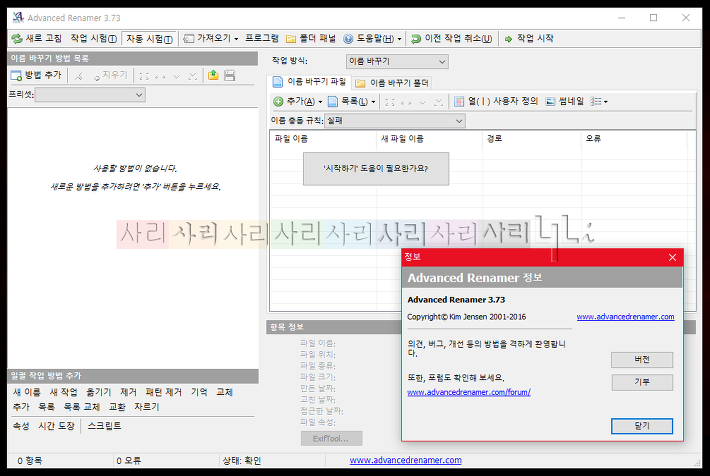The image size is (710, 476).
Task: Add the 새 작업 method
Action: tap(63, 392)
